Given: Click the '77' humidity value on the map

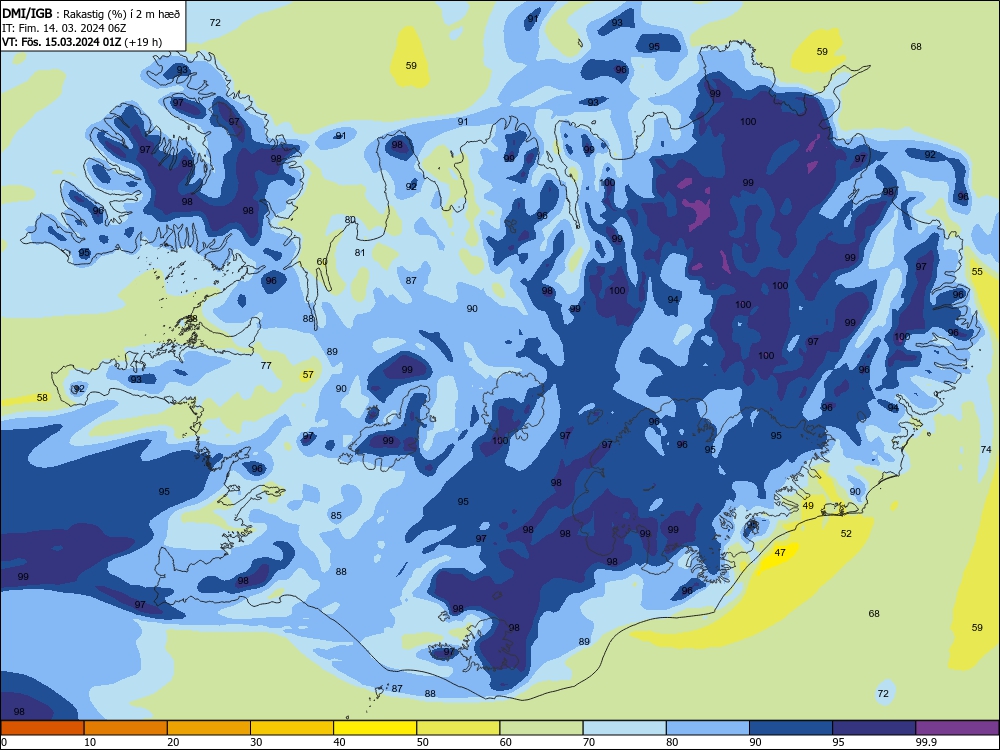Looking at the screenshot, I should coord(266,365).
